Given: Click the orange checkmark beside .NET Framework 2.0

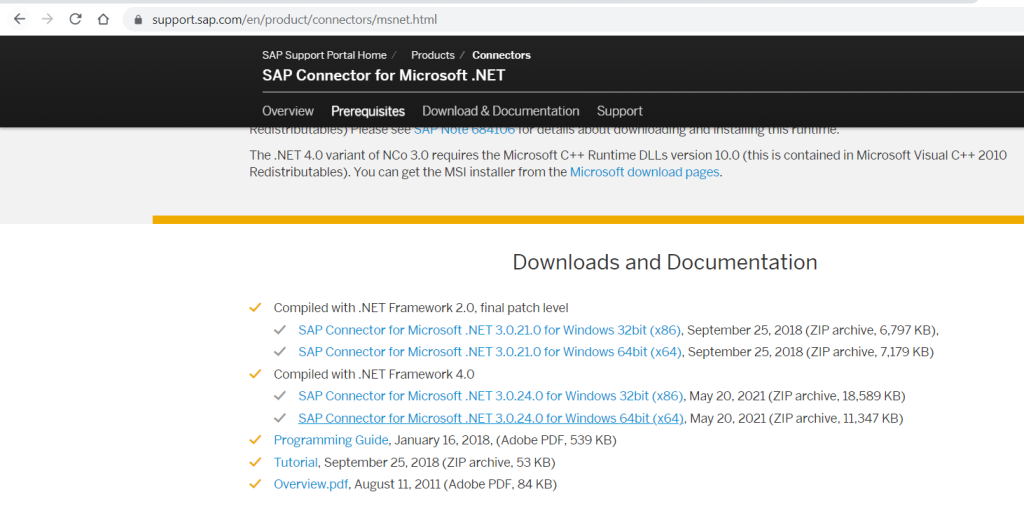Looking at the screenshot, I should [255, 307].
